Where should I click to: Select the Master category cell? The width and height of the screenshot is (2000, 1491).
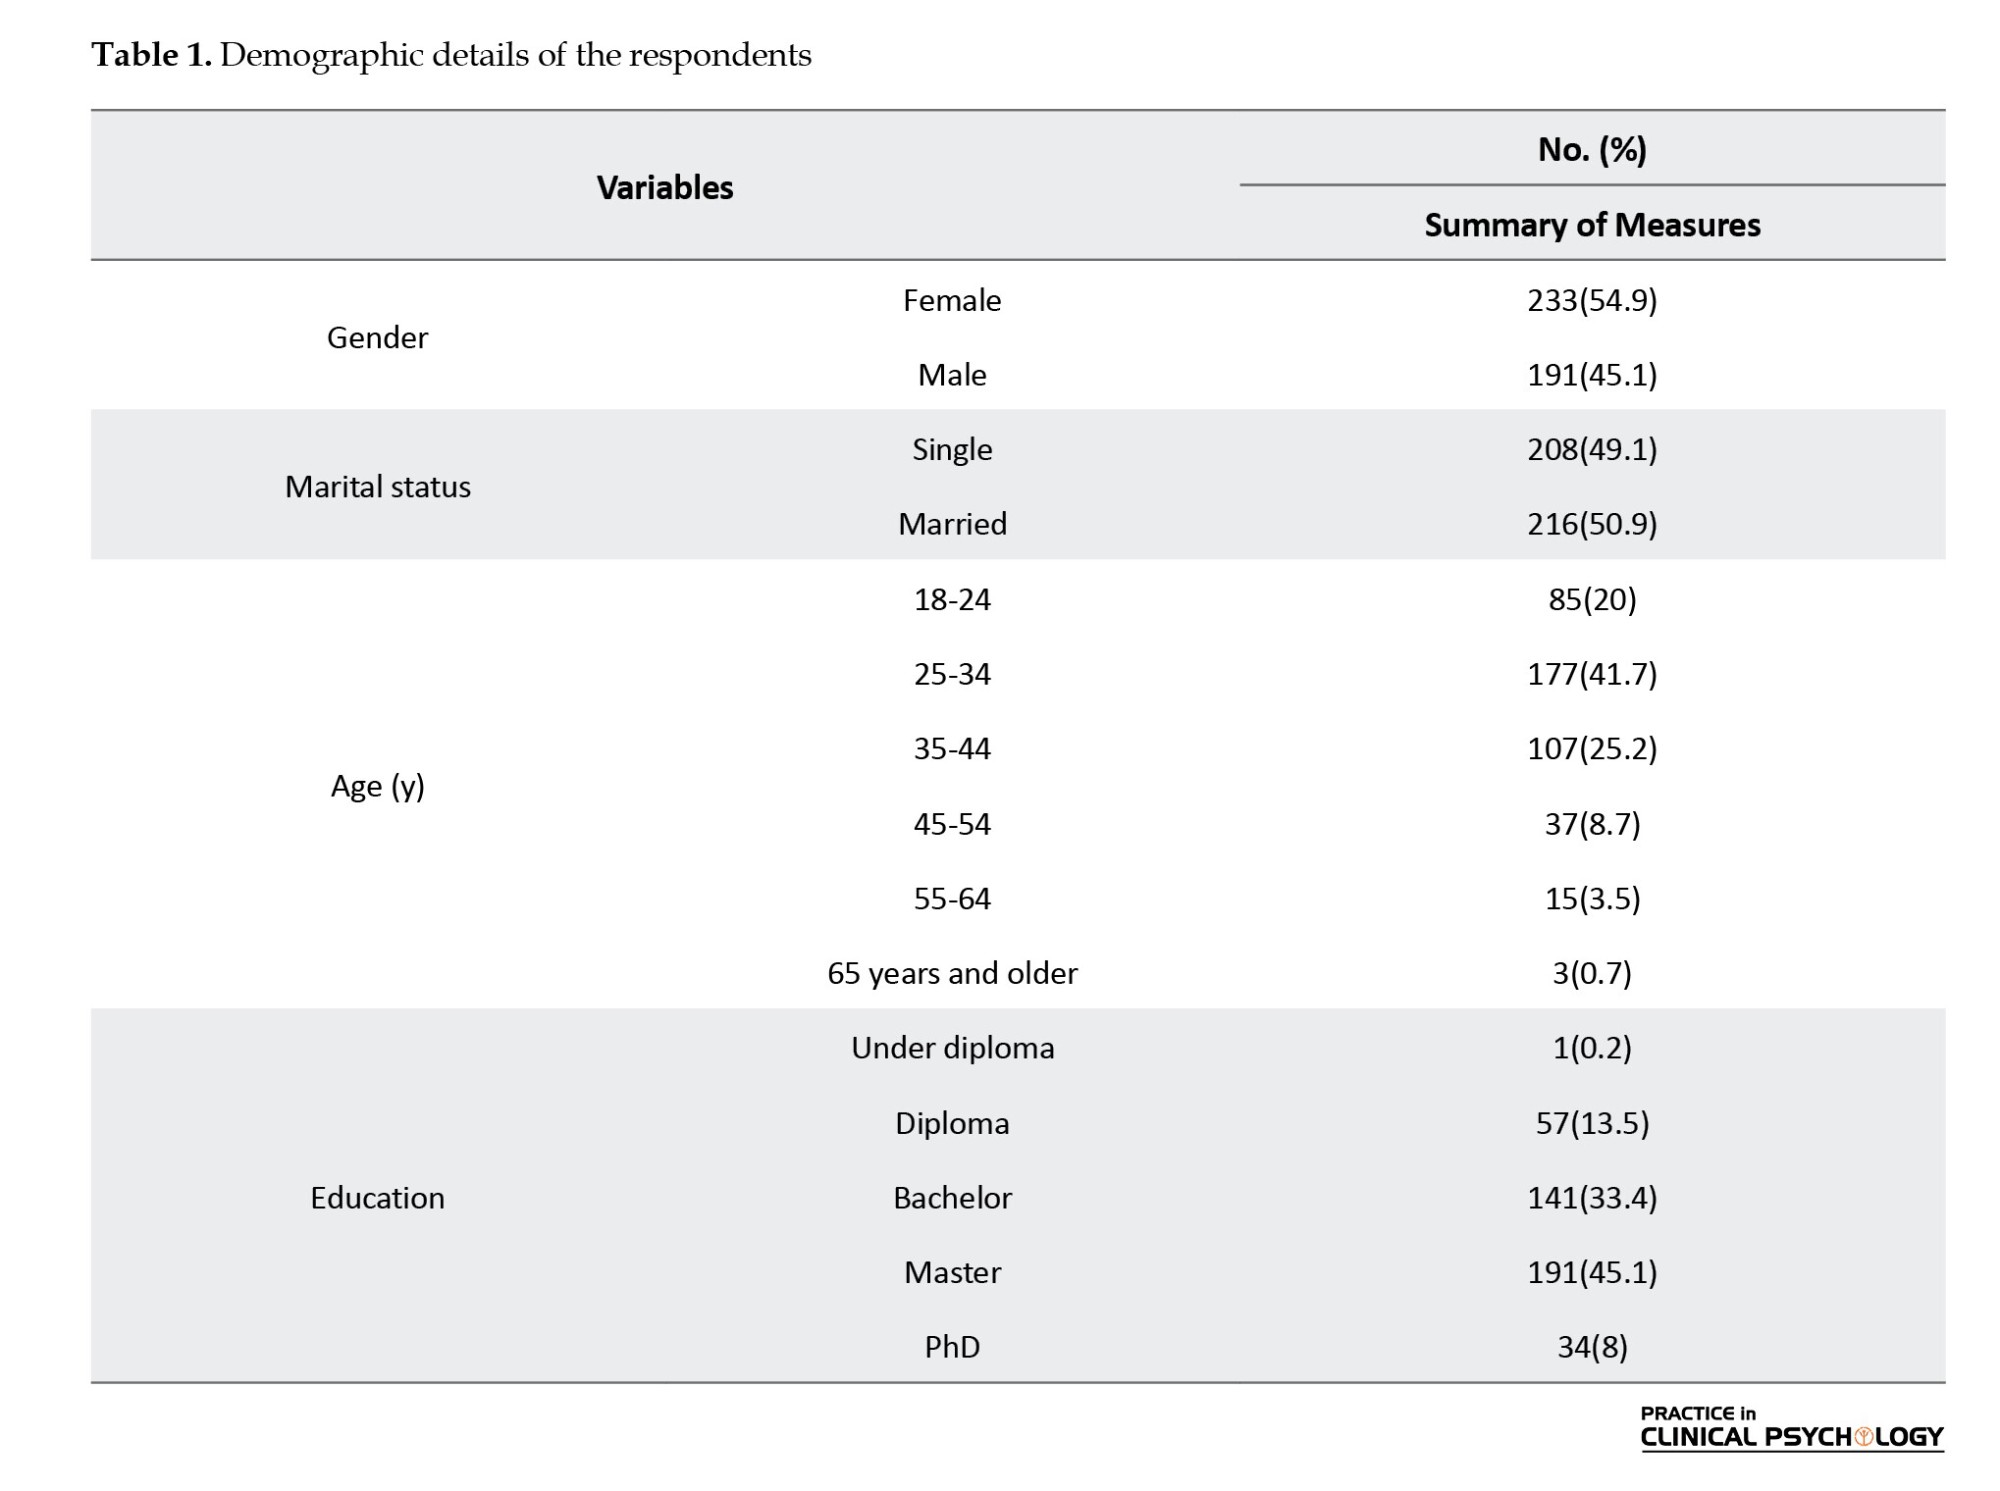[x=952, y=1272]
